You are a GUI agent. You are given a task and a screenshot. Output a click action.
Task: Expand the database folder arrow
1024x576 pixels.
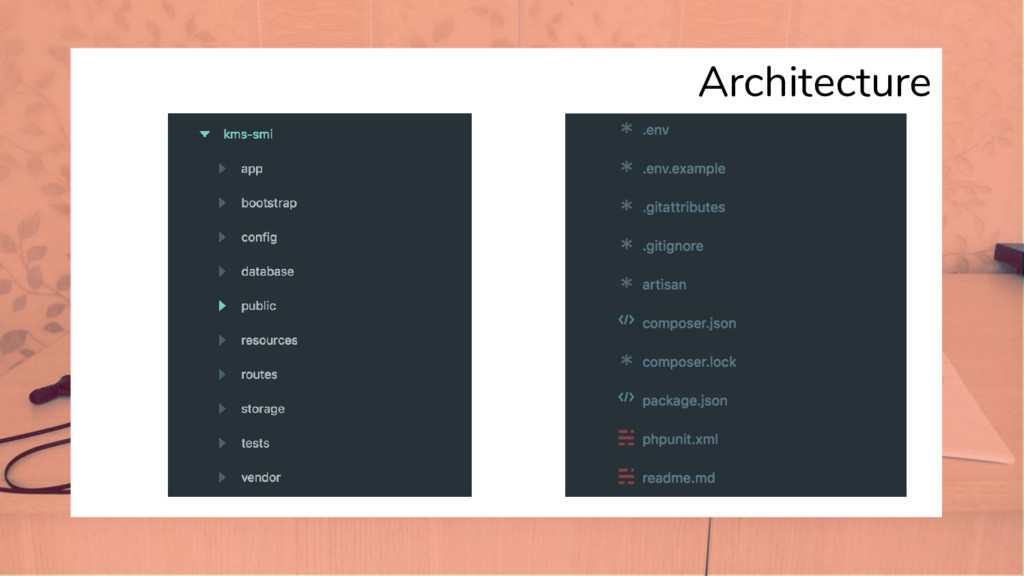click(x=222, y=271)
